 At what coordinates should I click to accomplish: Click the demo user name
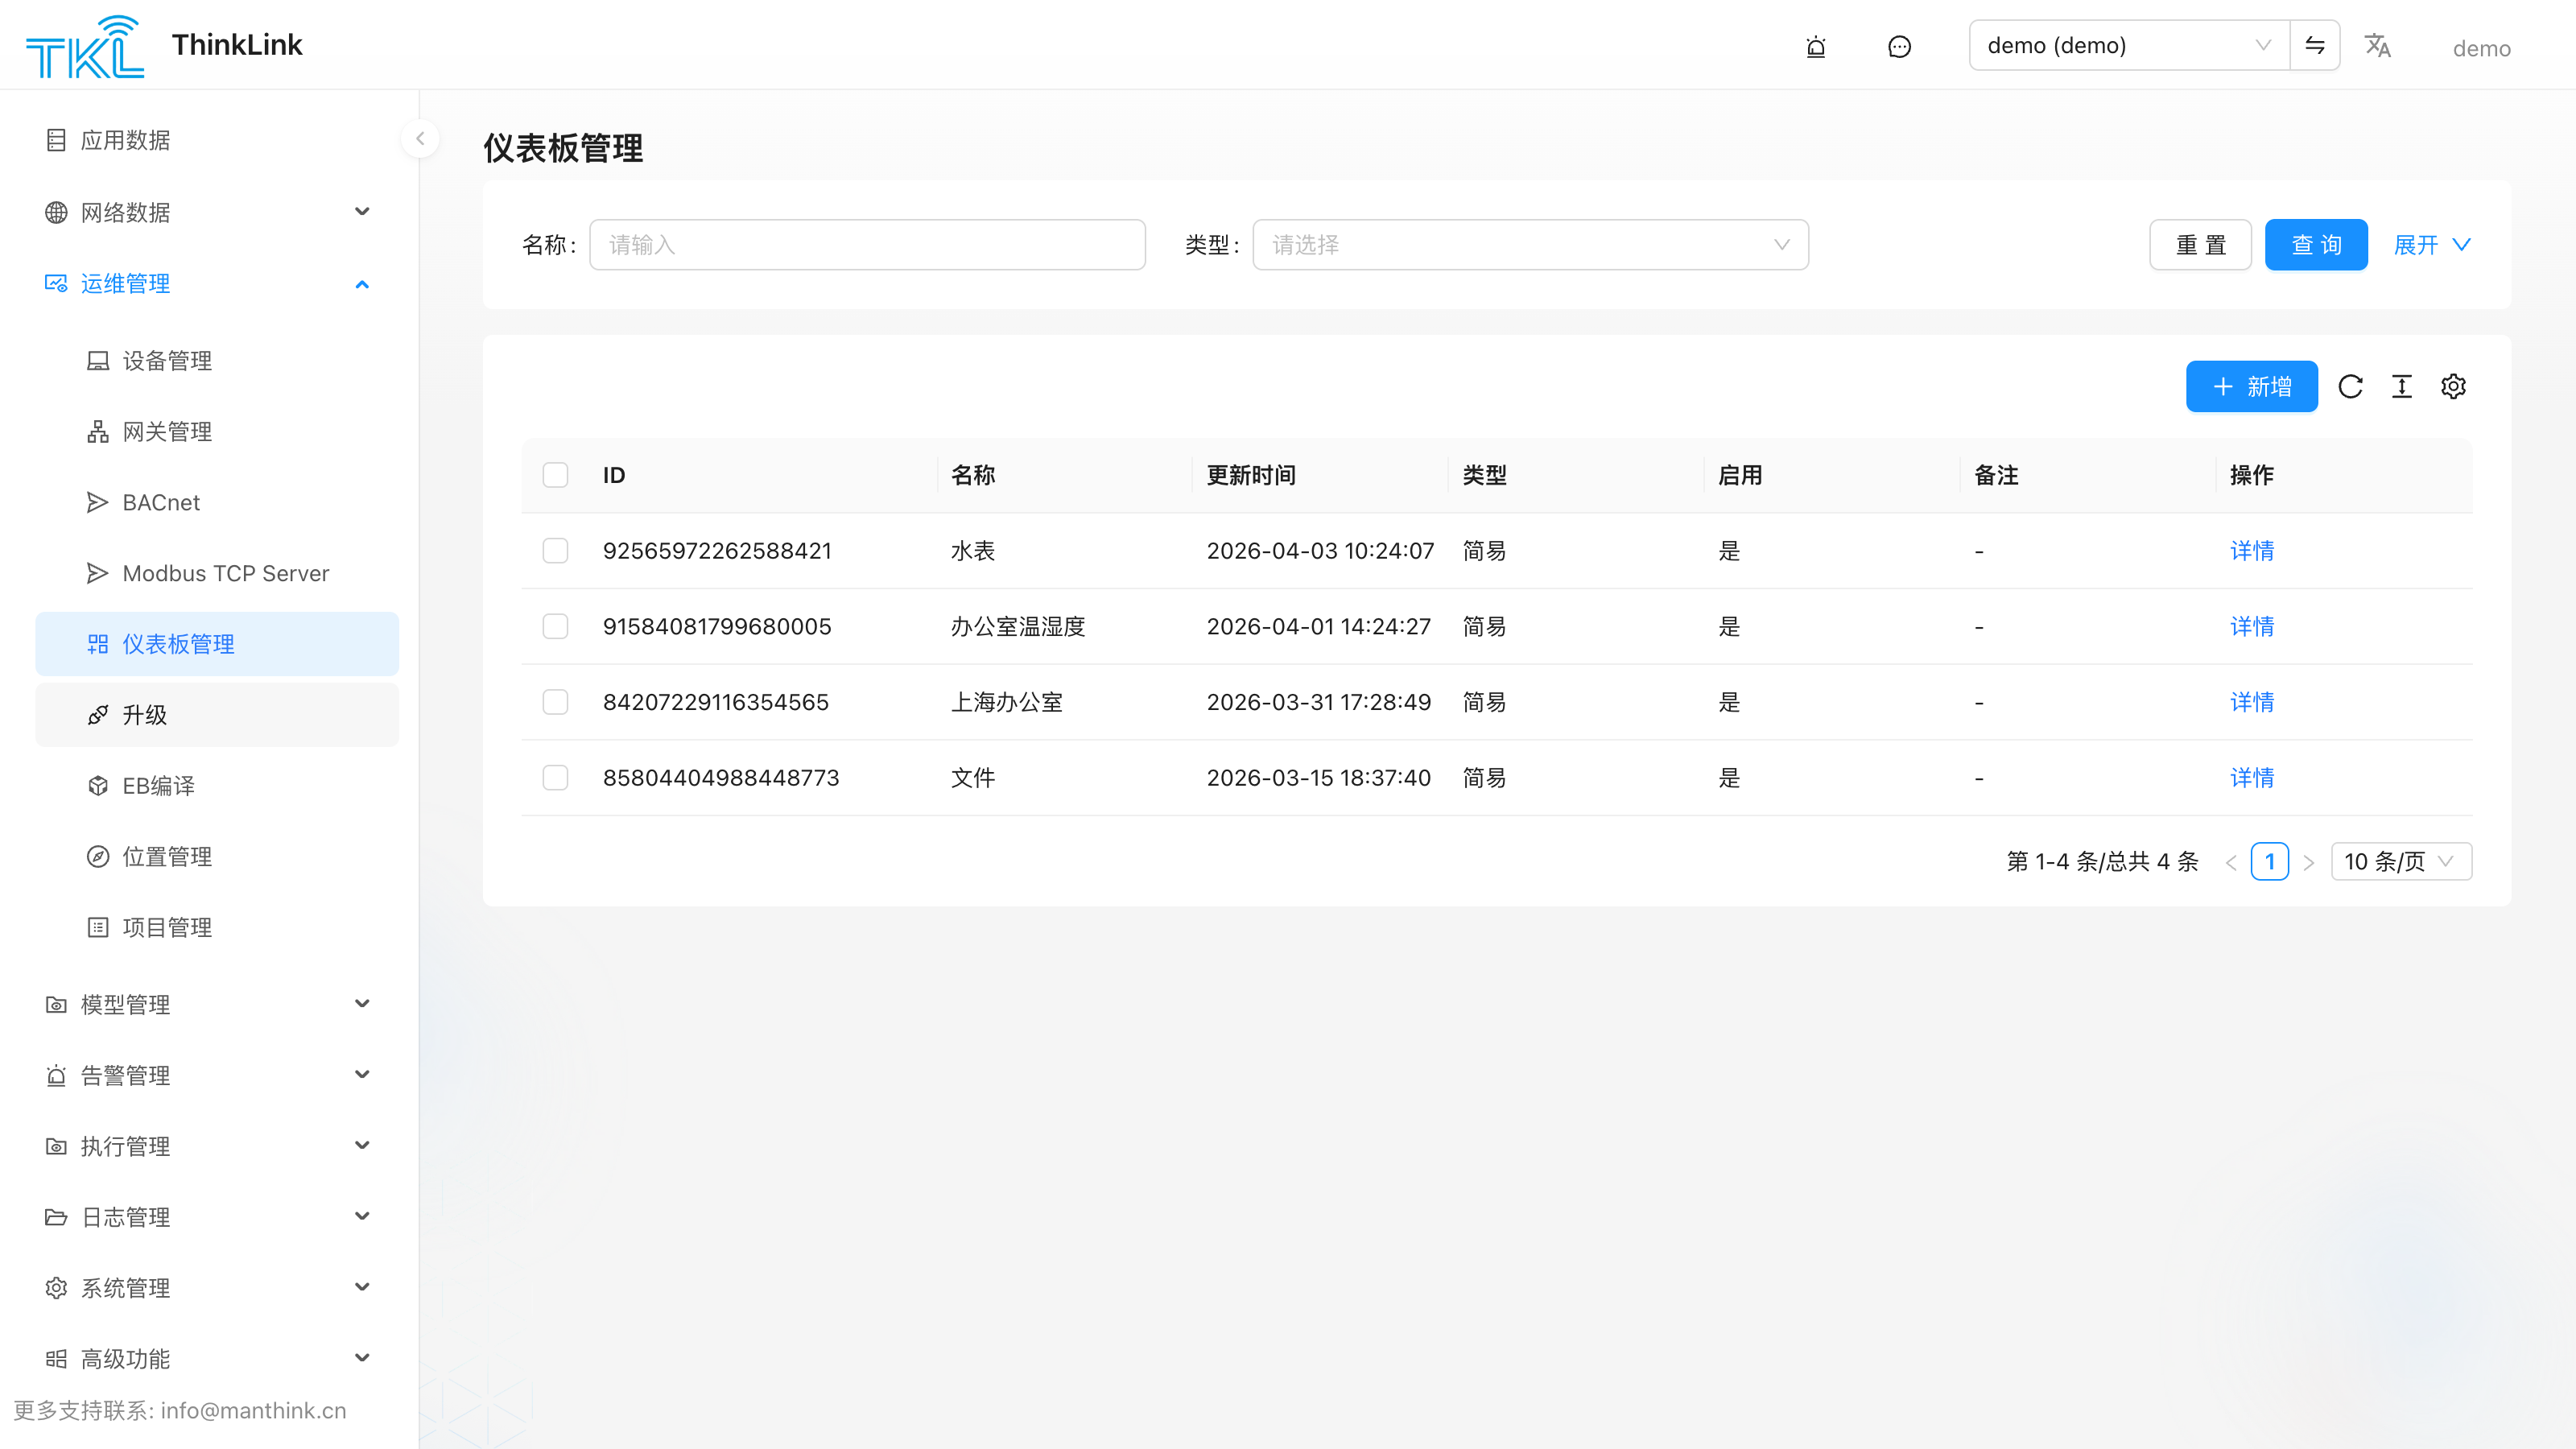[2481, 48]
